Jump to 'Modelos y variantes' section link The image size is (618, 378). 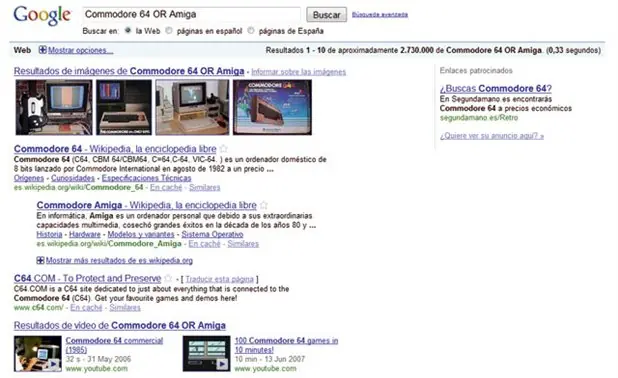click(141, 235)
